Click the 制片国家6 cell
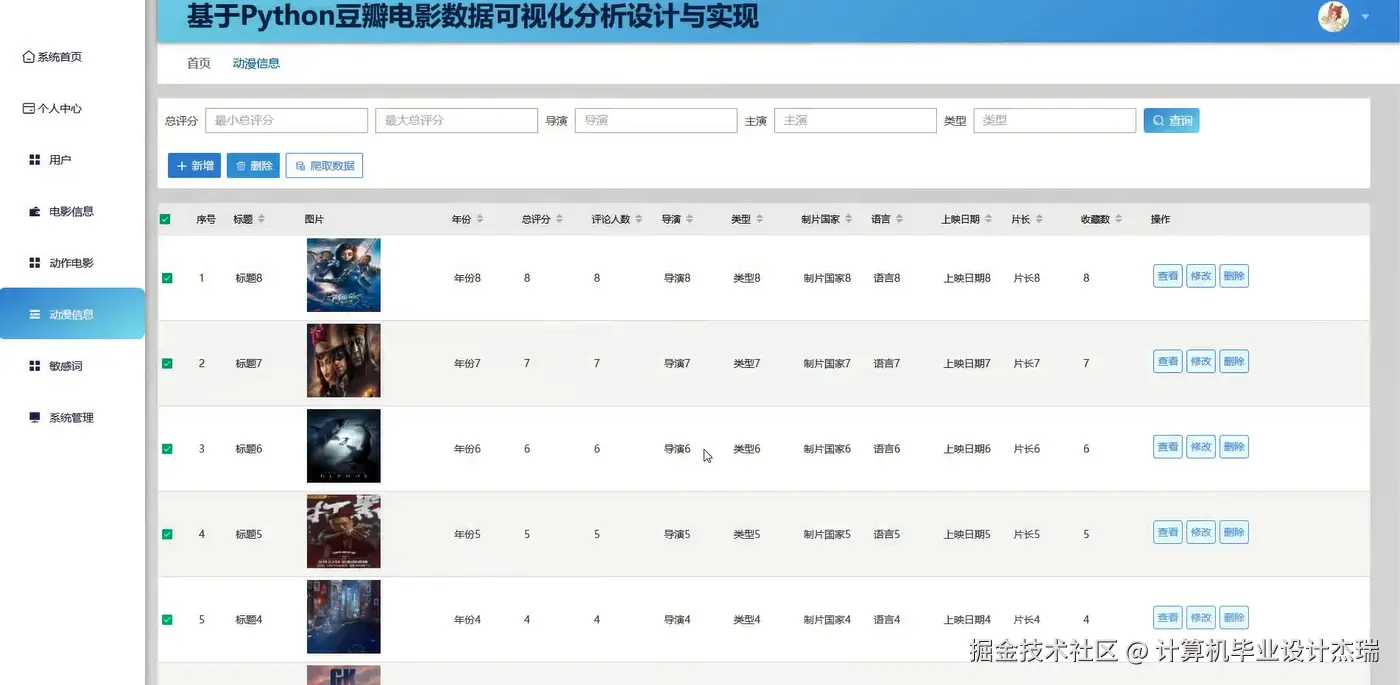 pyautogui.click(x=827, y=449)
